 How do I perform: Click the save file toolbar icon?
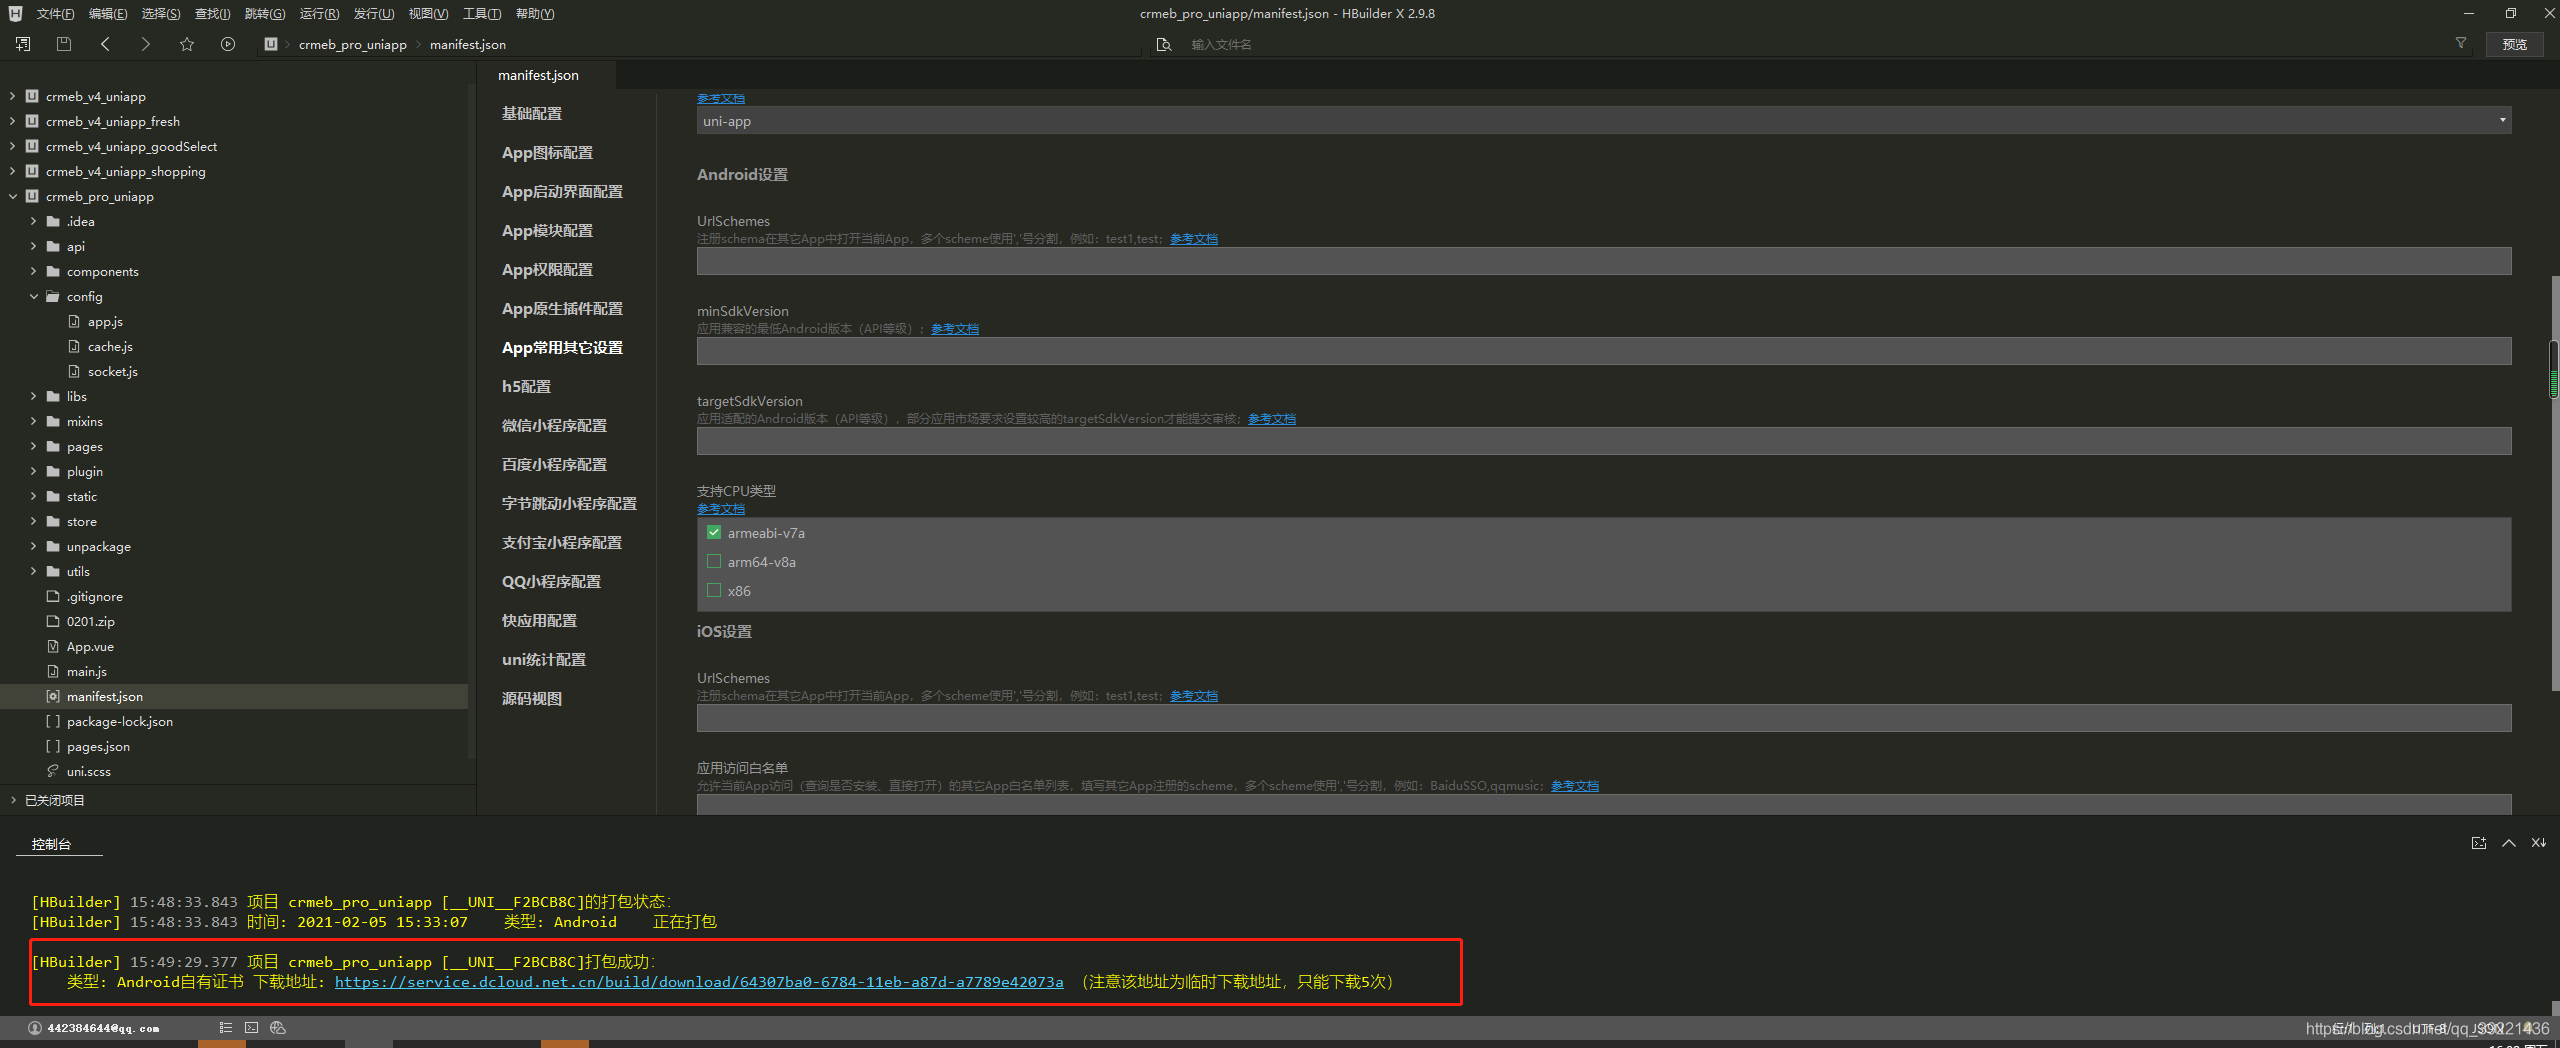[64, 44]
